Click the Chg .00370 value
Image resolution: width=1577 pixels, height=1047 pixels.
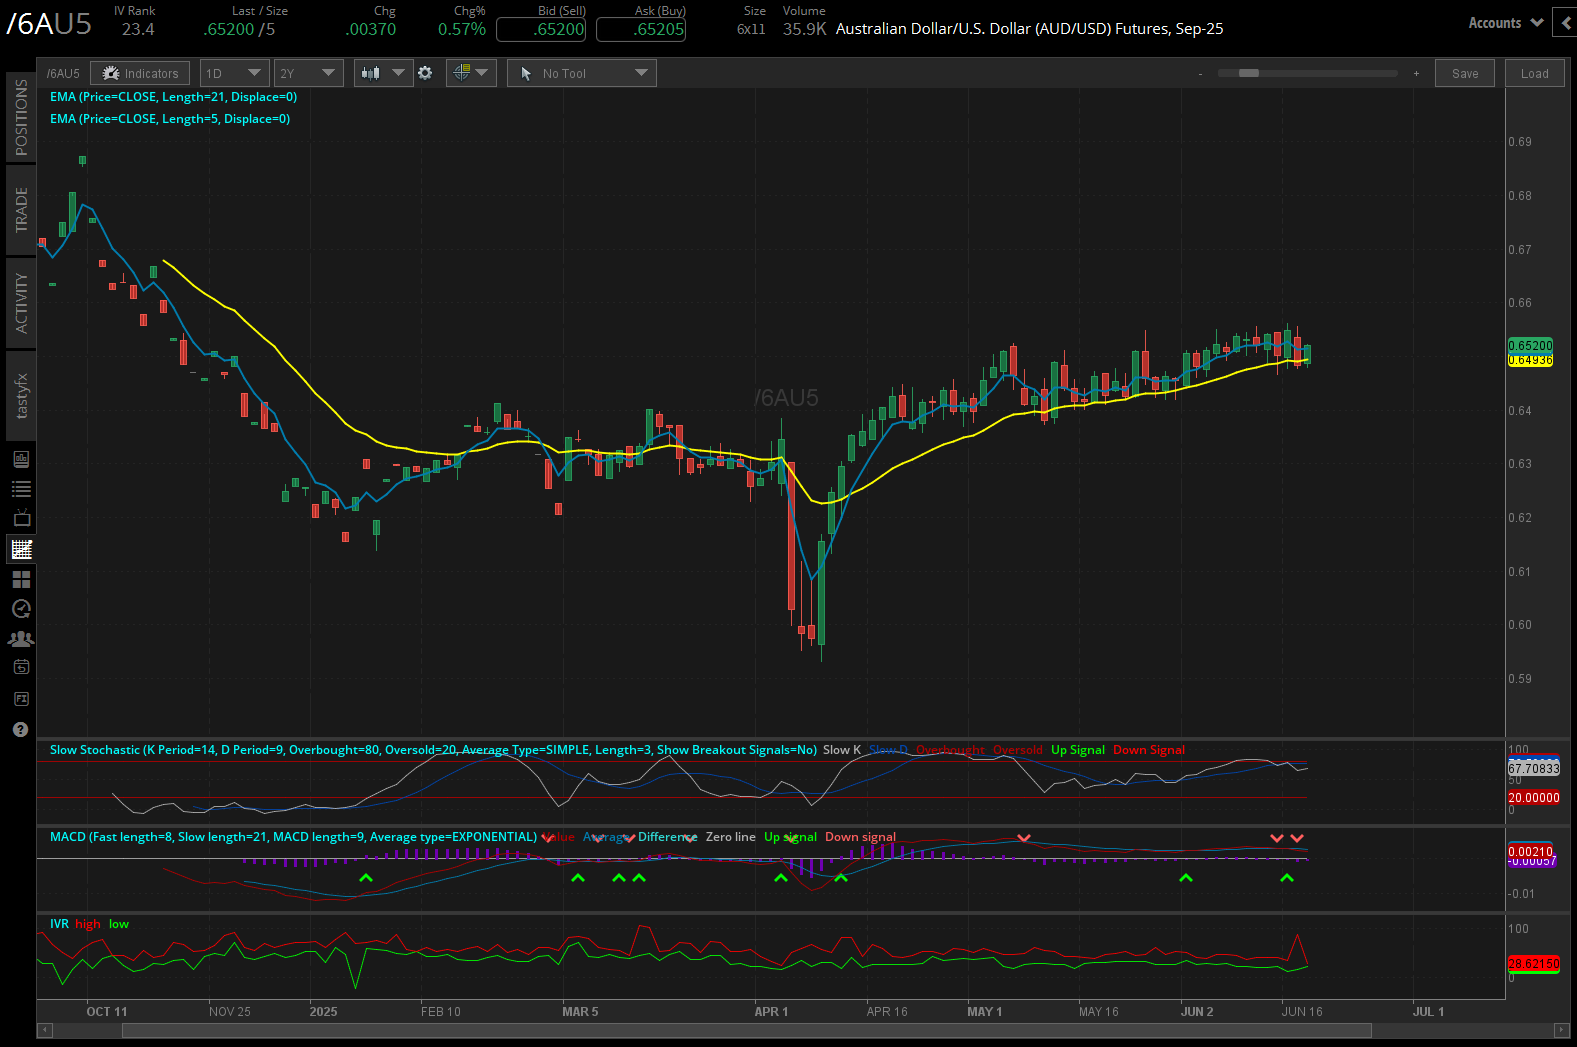point(371,29)
